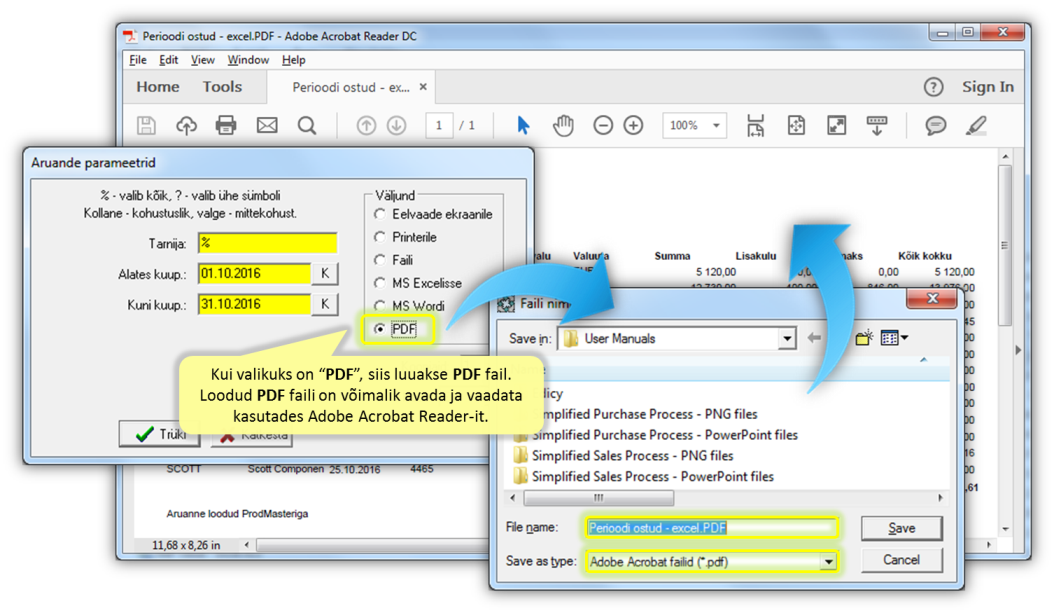The width and height of the screenshot is (1054, 613).
Task: Open calendar K button for Kuni kuup.
Action: tap(325, 304)
